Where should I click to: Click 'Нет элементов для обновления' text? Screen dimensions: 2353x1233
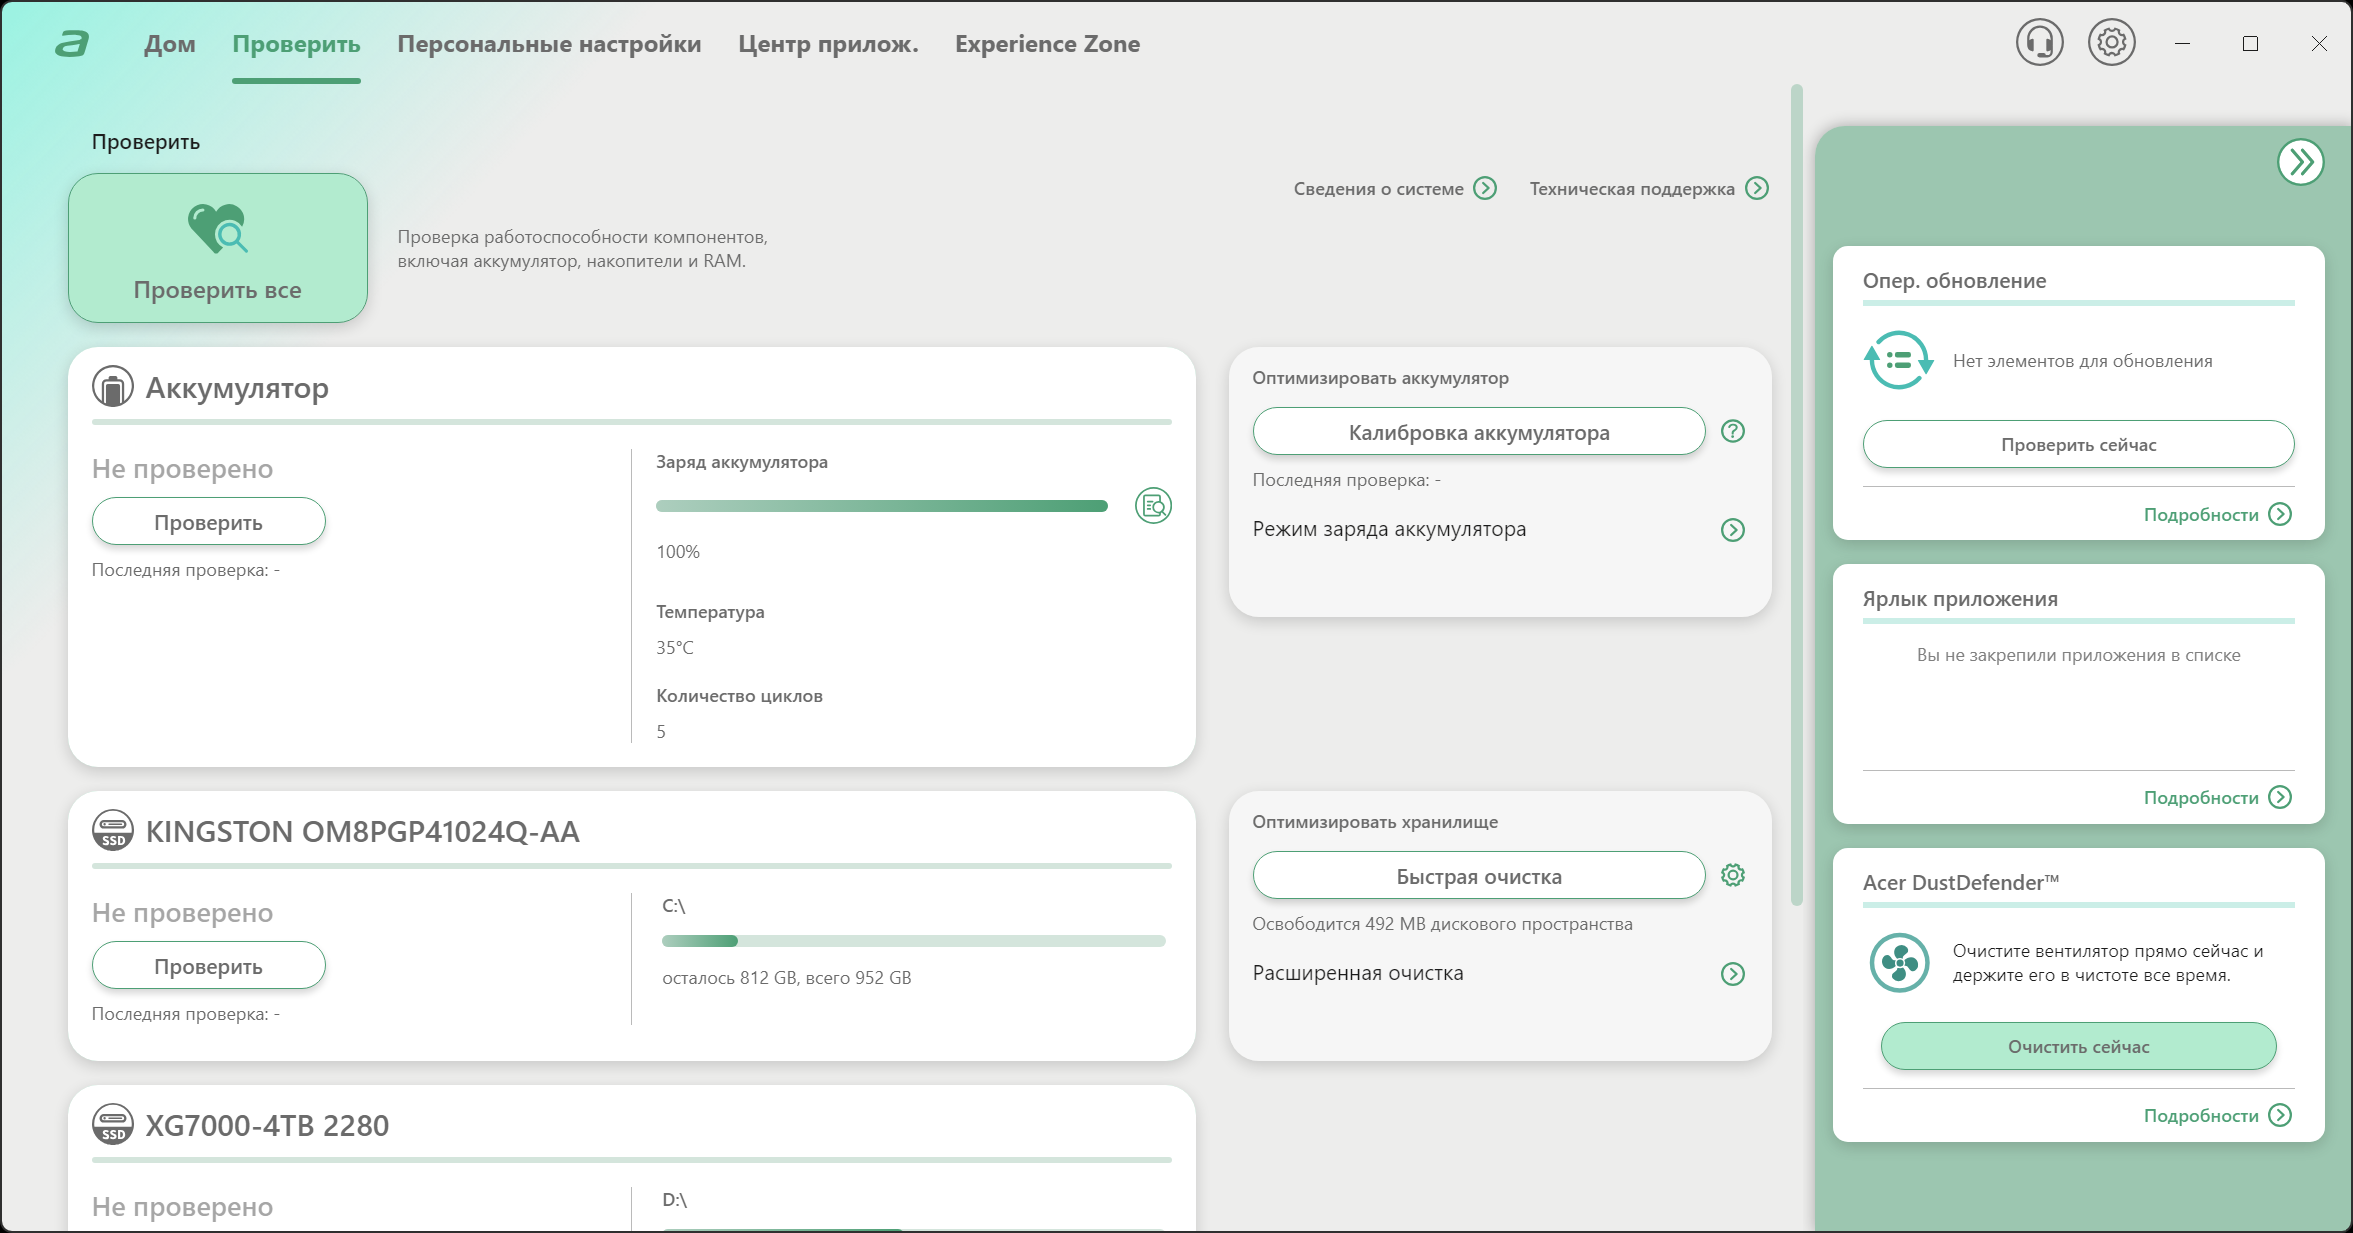coord(2083,361)
